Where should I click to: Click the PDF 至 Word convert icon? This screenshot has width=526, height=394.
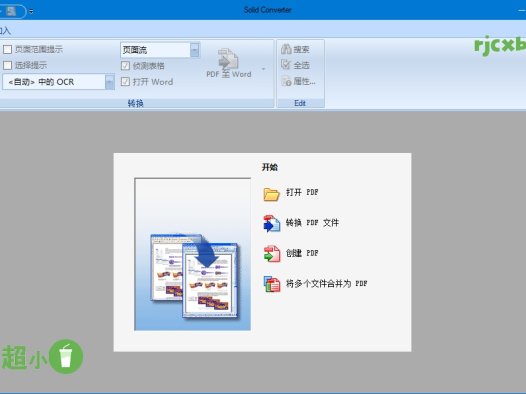(228, 59)
